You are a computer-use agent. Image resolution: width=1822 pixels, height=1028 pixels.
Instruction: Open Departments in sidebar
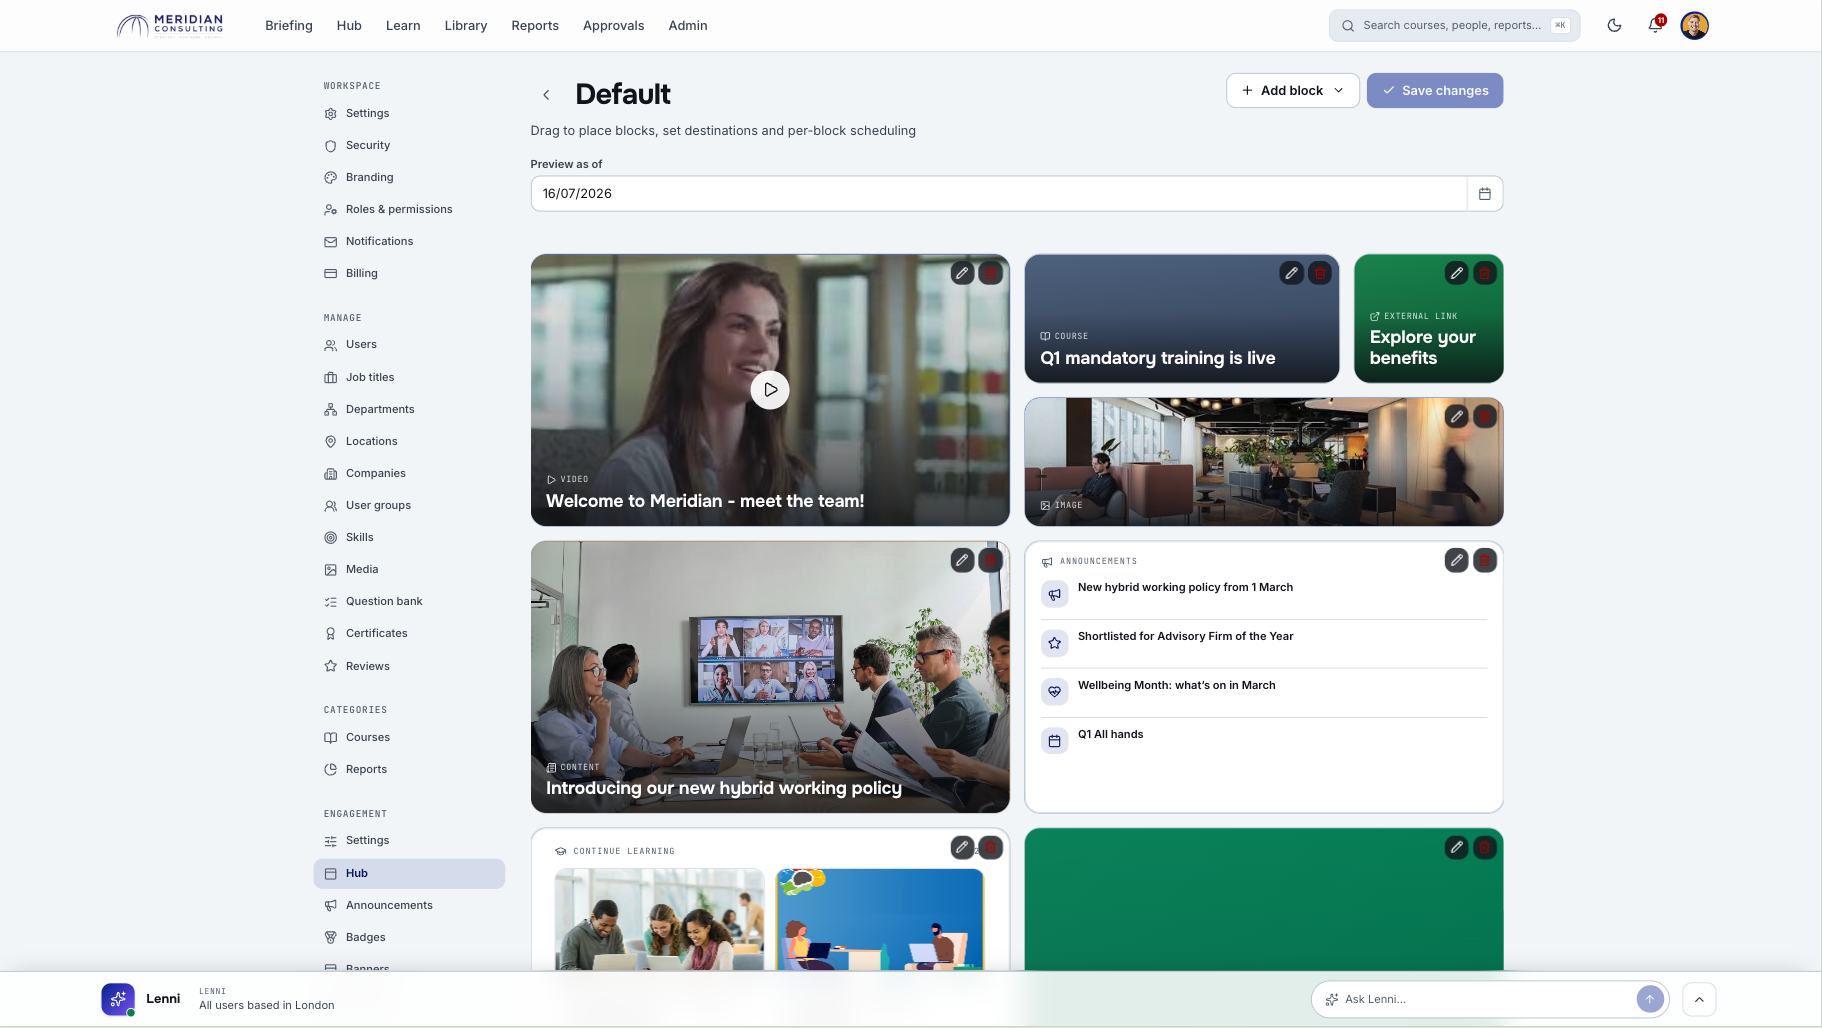click(x=409, y=410)
